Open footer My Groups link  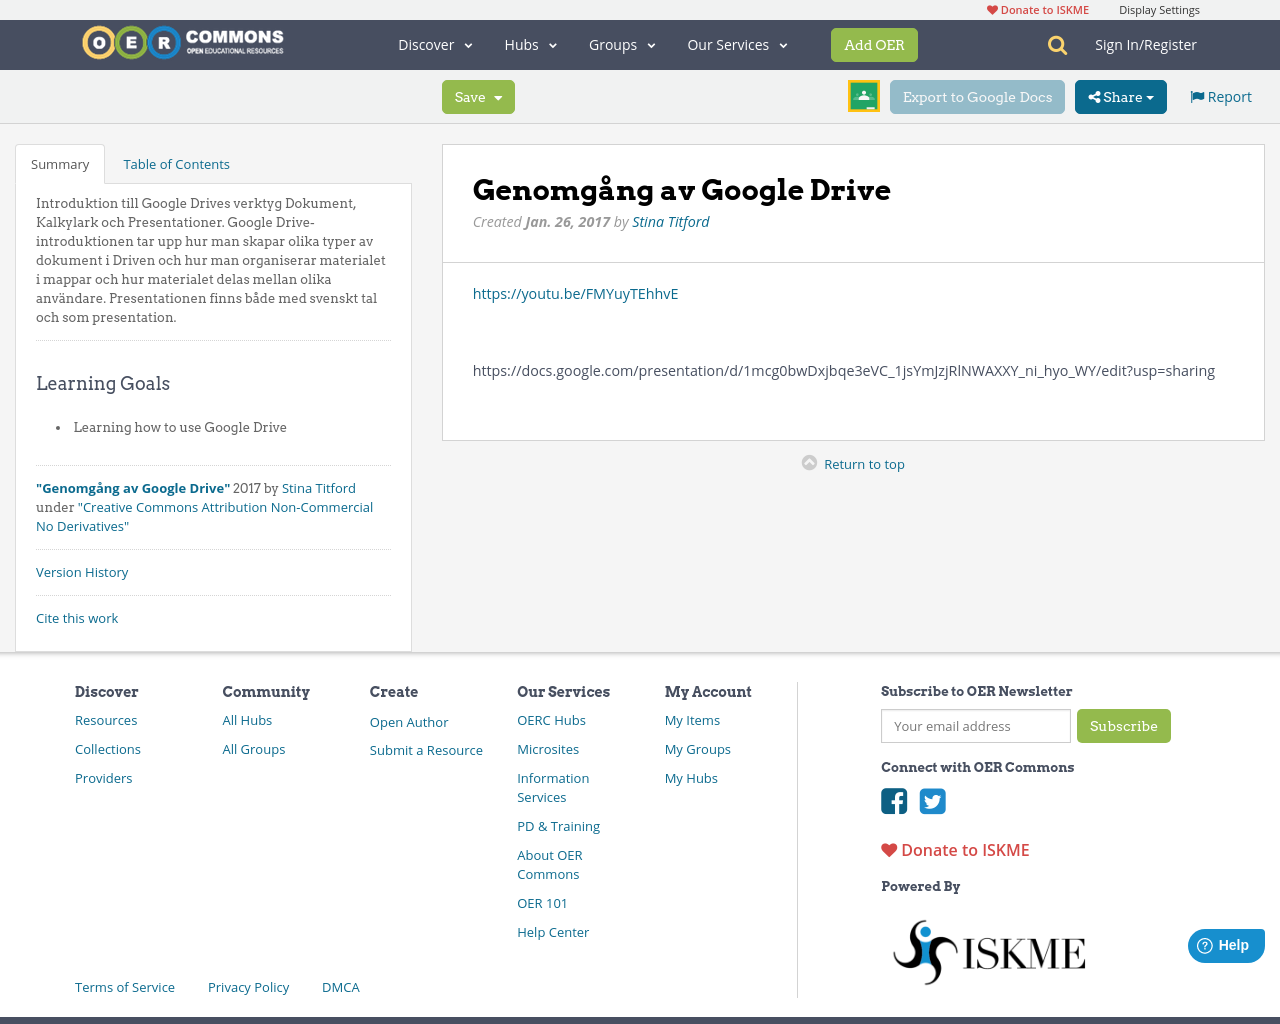click(698, 749)
